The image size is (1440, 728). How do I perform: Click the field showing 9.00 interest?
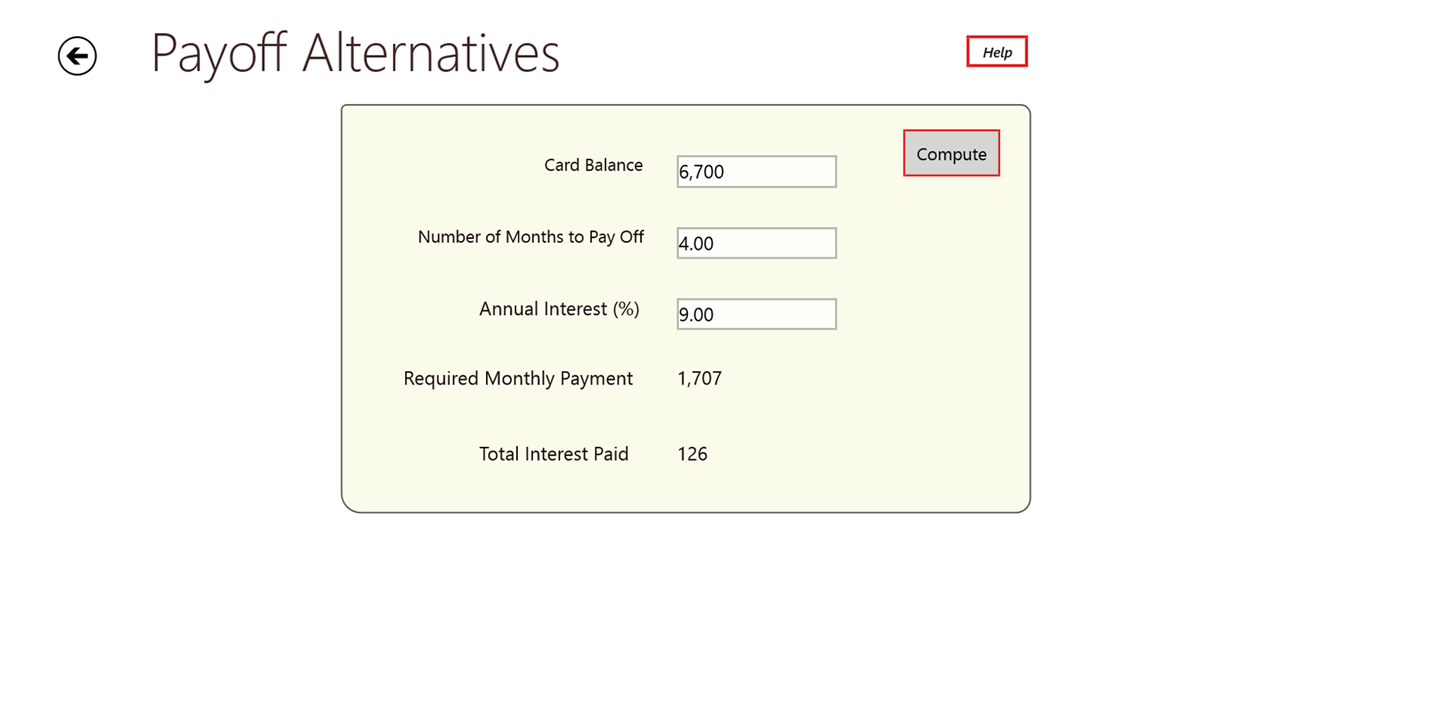(x=756, y=314)
